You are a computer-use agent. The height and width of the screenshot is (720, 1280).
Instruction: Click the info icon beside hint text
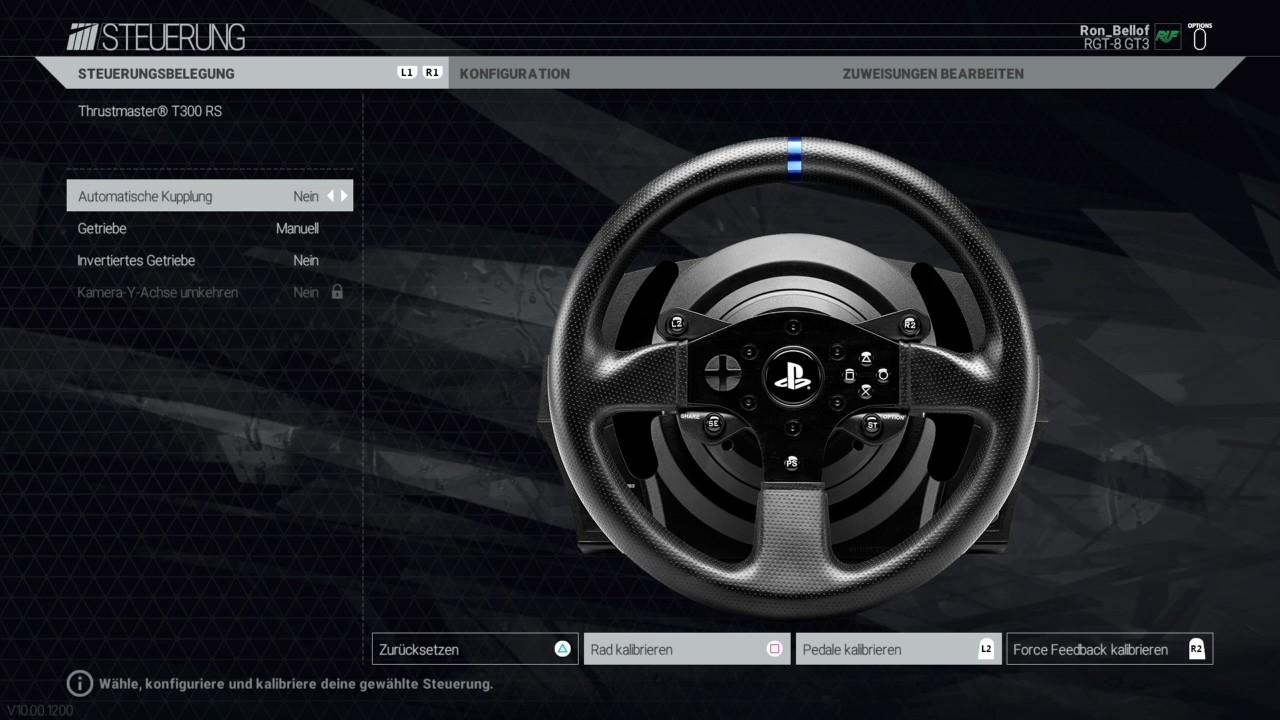pos(79,684)
